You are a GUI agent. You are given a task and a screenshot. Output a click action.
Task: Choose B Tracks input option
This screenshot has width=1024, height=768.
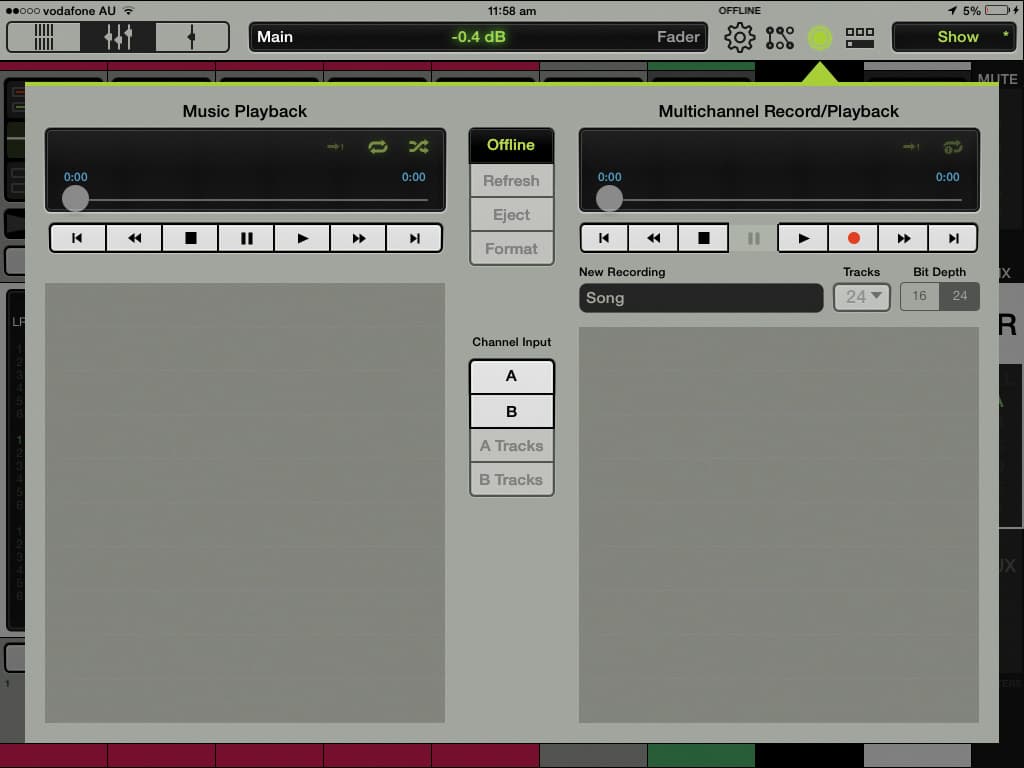pos(511,479)
